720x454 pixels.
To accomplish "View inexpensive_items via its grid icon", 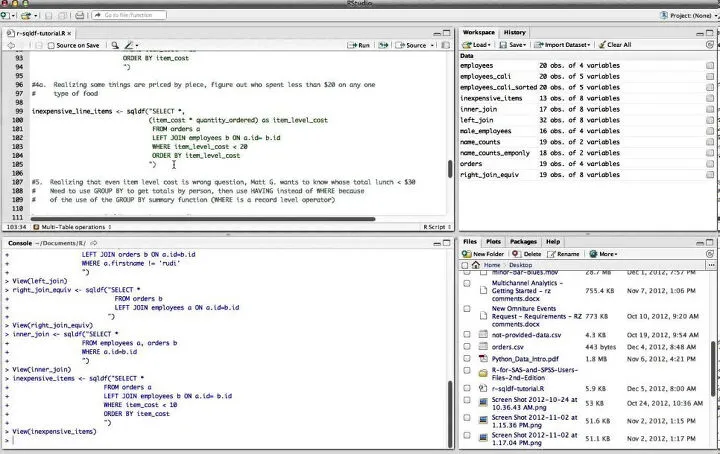I will point(710,98).
